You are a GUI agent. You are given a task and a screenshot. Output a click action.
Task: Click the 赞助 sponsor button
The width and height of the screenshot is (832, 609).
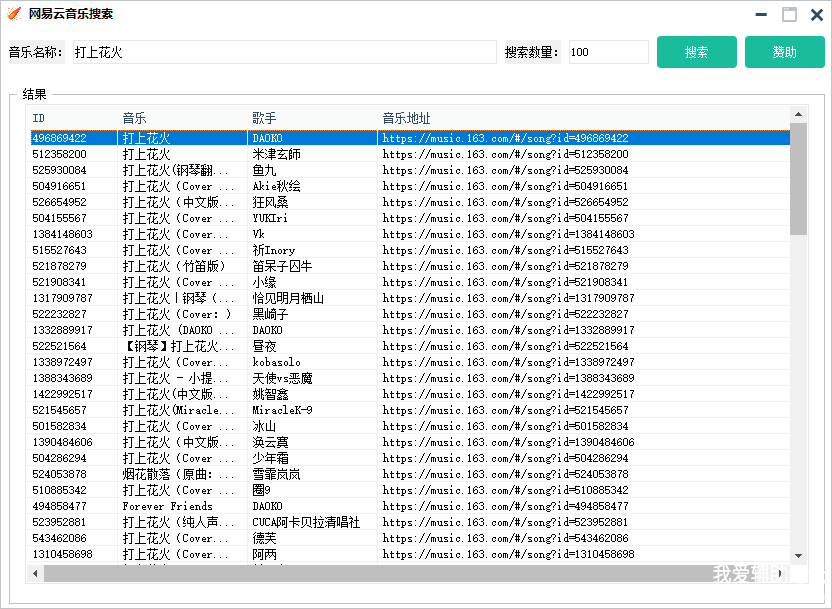[784, 52]
